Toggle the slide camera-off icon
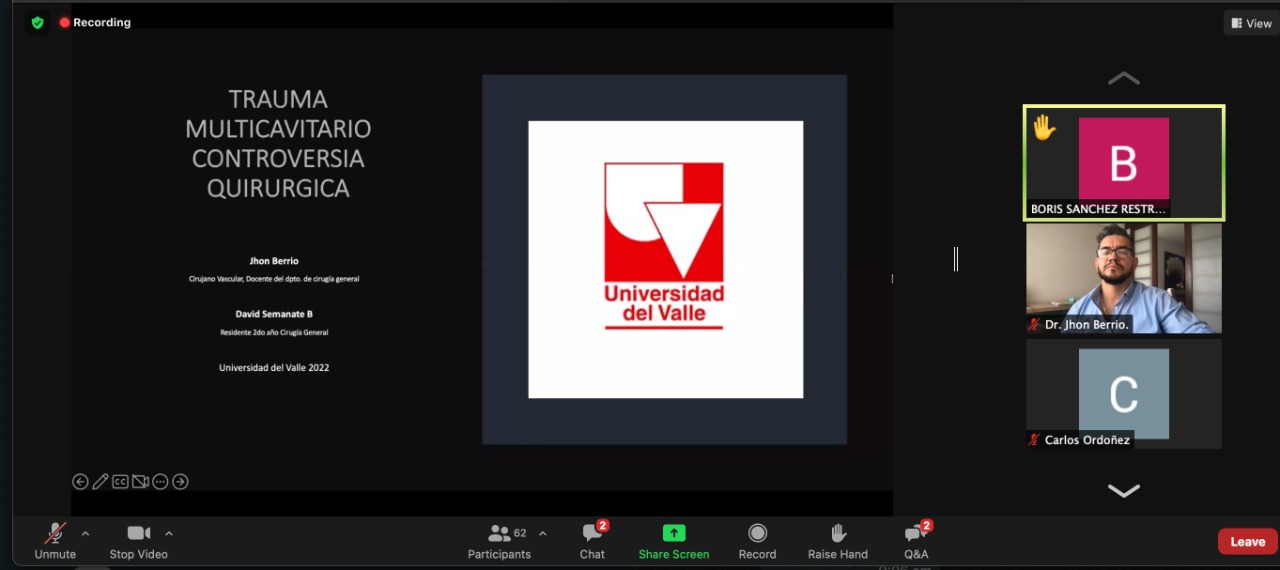1280x570 pixels. pos(140,482)
